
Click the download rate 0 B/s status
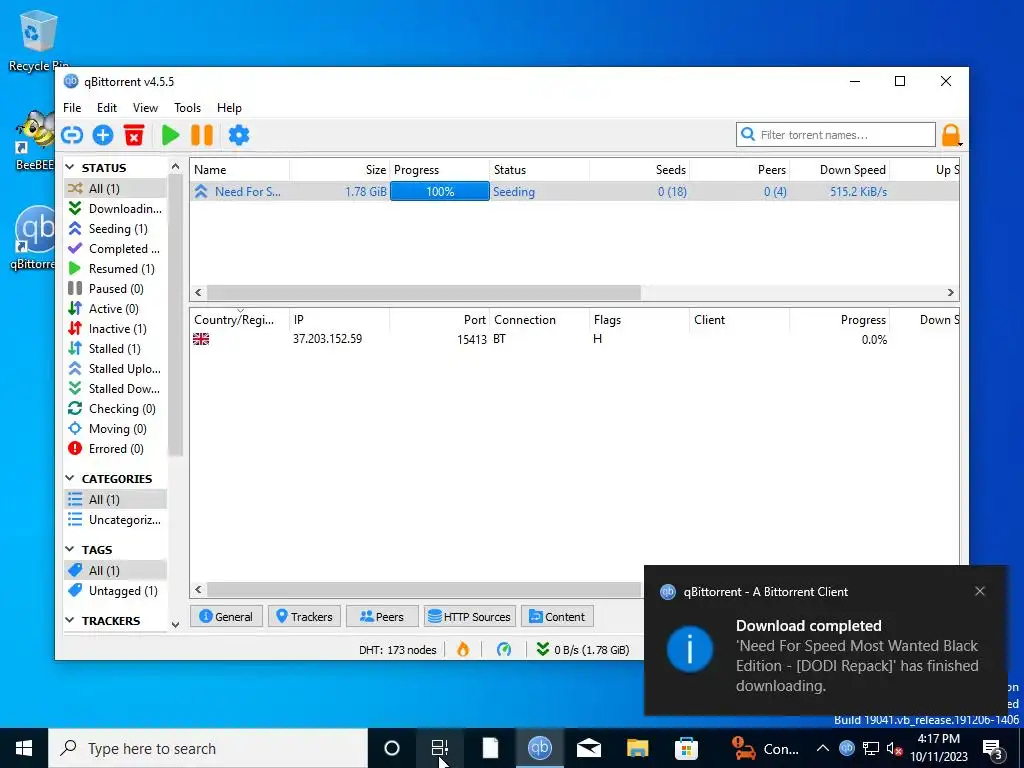(x=583, y=650)
